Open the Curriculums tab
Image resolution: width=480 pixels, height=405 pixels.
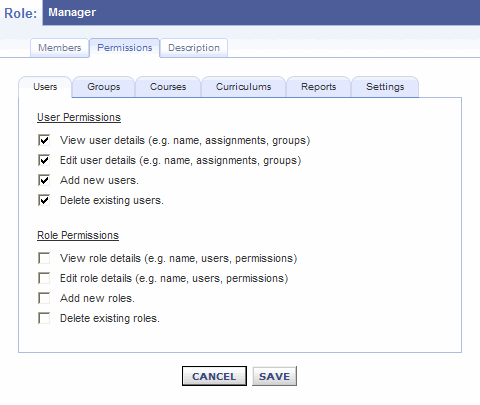(244, 87)
